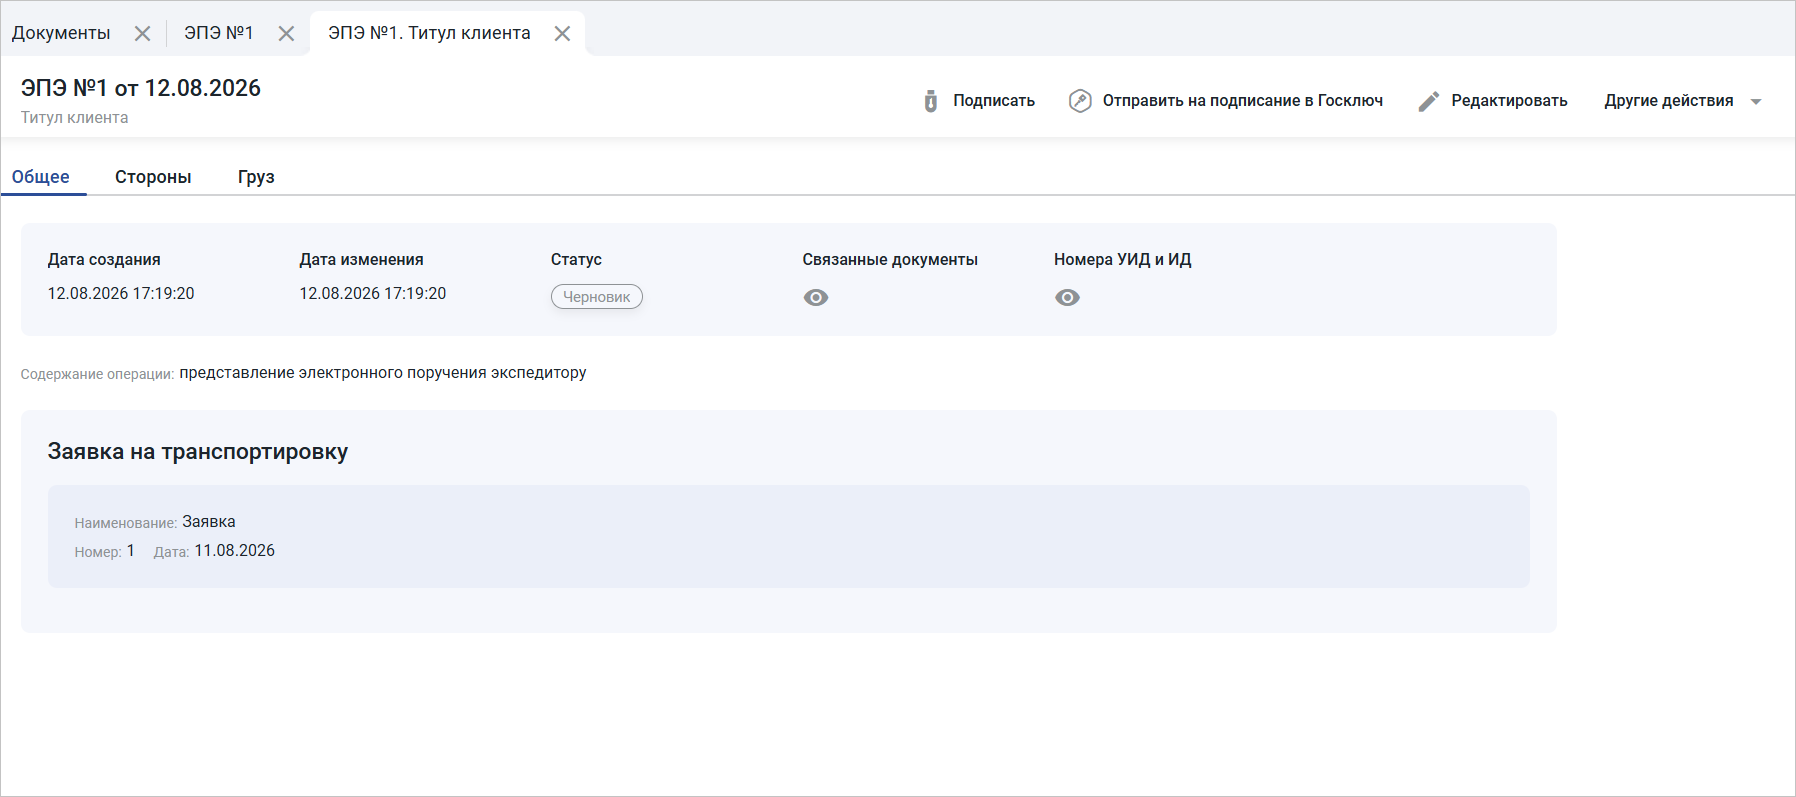1796x797 pixels.
Task: Click the Титул клиента subtitle
Action: (75, 118)
